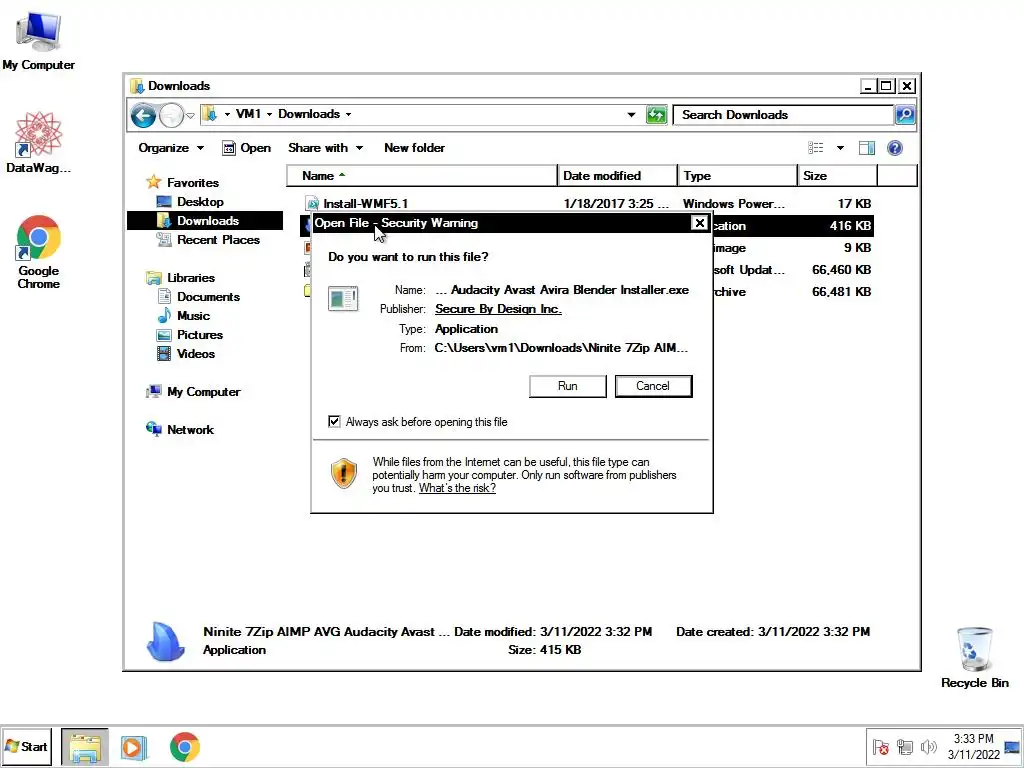Viewport: 1024px width, 768px height.
Task: Open the recent pages dropdown arrow
Action: [190, 116]
